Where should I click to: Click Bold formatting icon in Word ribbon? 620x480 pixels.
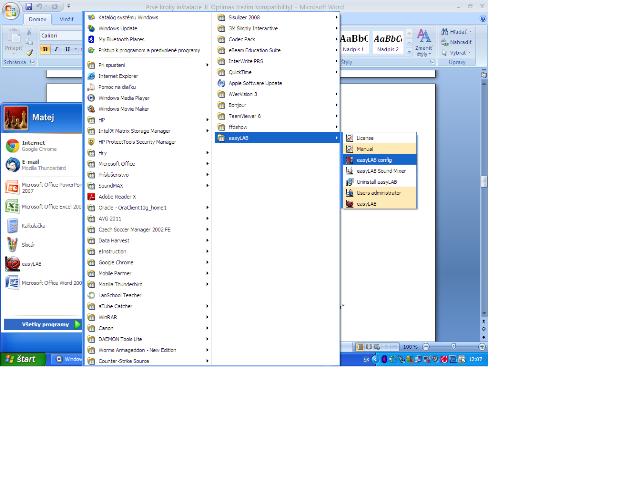pyautogui.click(x=45, y=49)
